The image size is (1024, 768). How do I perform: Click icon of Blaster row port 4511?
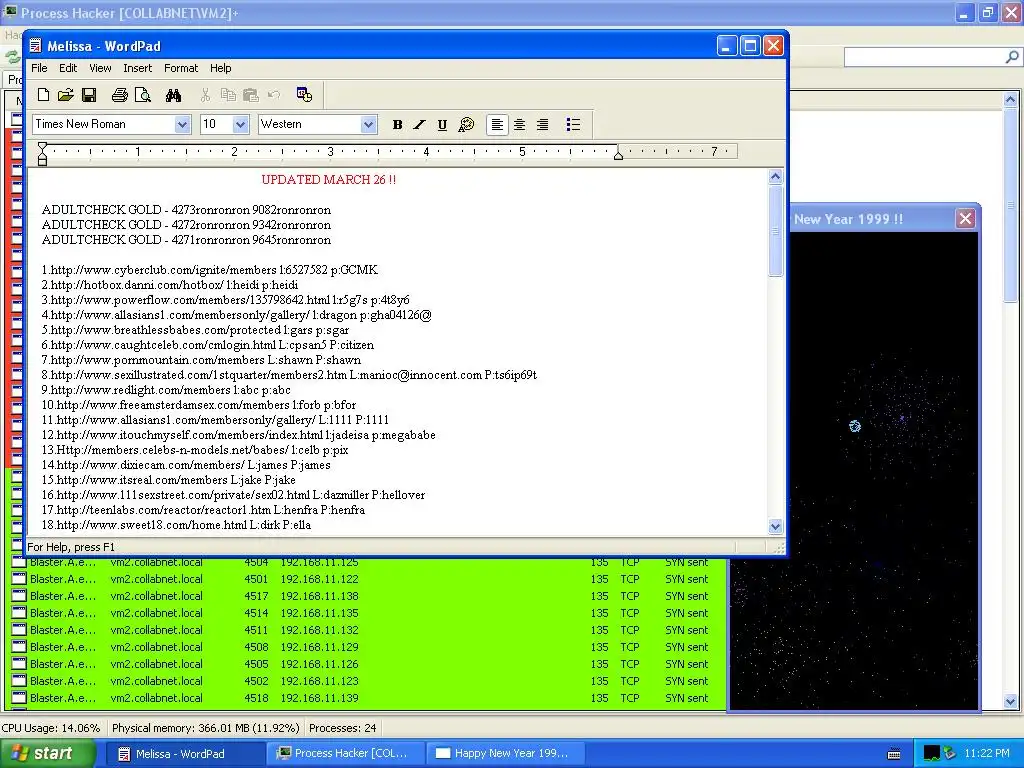pos(19,630)
